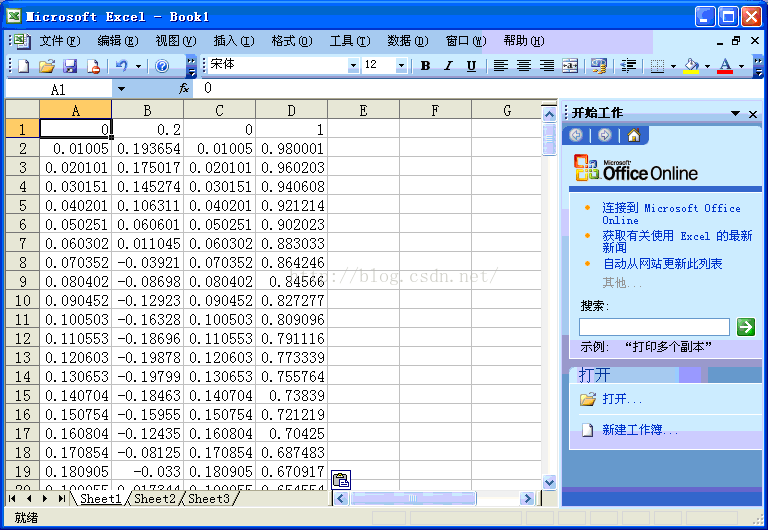Click the task pane Forward arrow icon
The height and width of the screenshot is (530, 768).
click(x=605, y=135)
